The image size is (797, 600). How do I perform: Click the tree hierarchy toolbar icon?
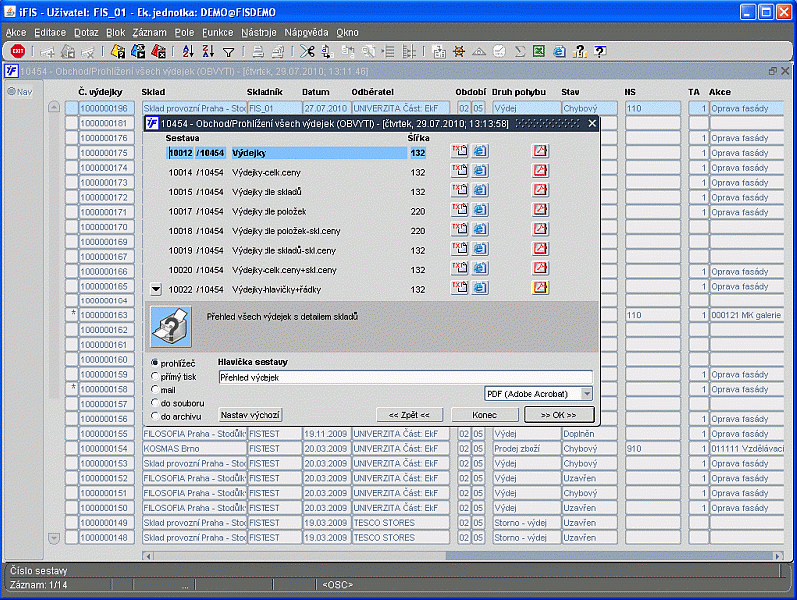[x=409, y=51]
